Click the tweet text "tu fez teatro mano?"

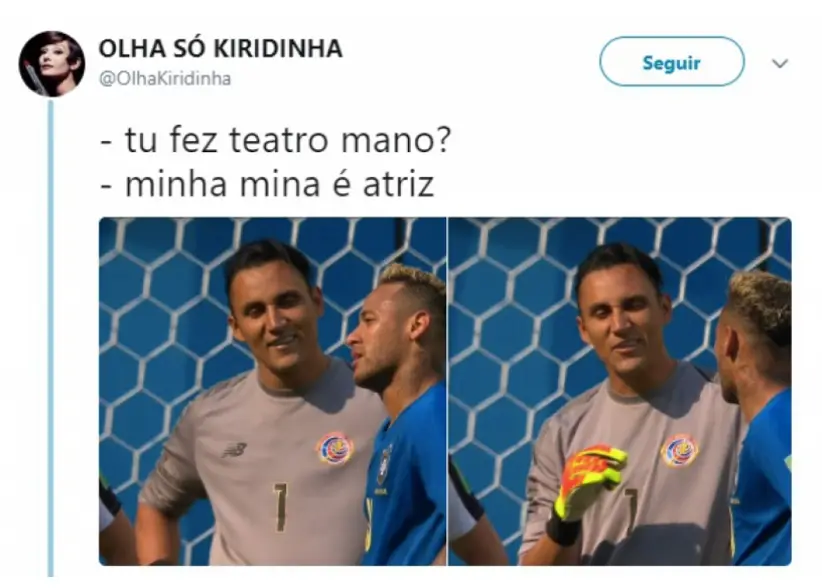tap(287, 139)
